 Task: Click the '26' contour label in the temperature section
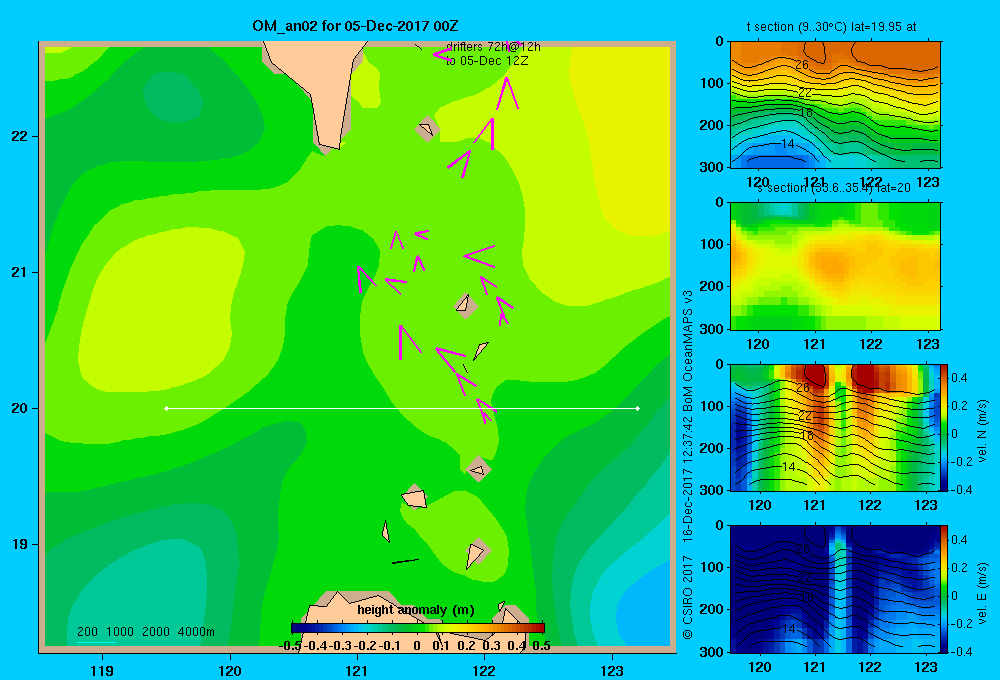click(x=802, y=64)
